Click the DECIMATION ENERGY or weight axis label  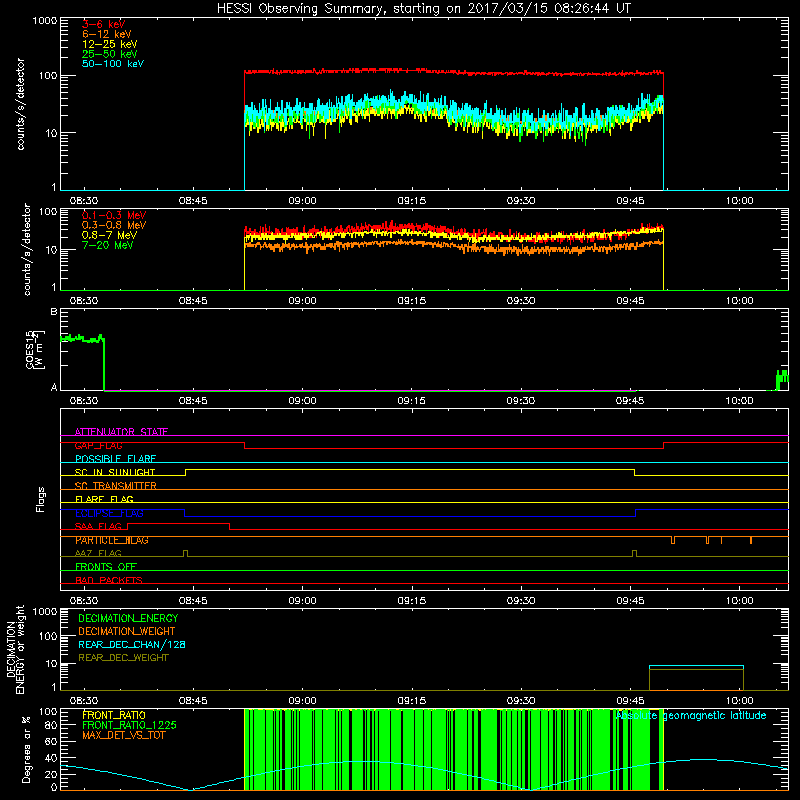[x=15, y=649]
